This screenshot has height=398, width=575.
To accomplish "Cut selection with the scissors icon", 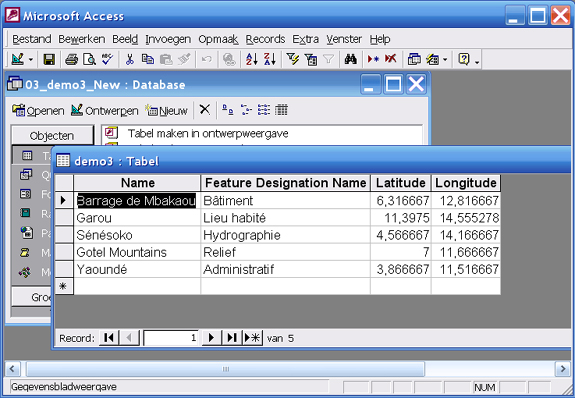I will (129, 59).
